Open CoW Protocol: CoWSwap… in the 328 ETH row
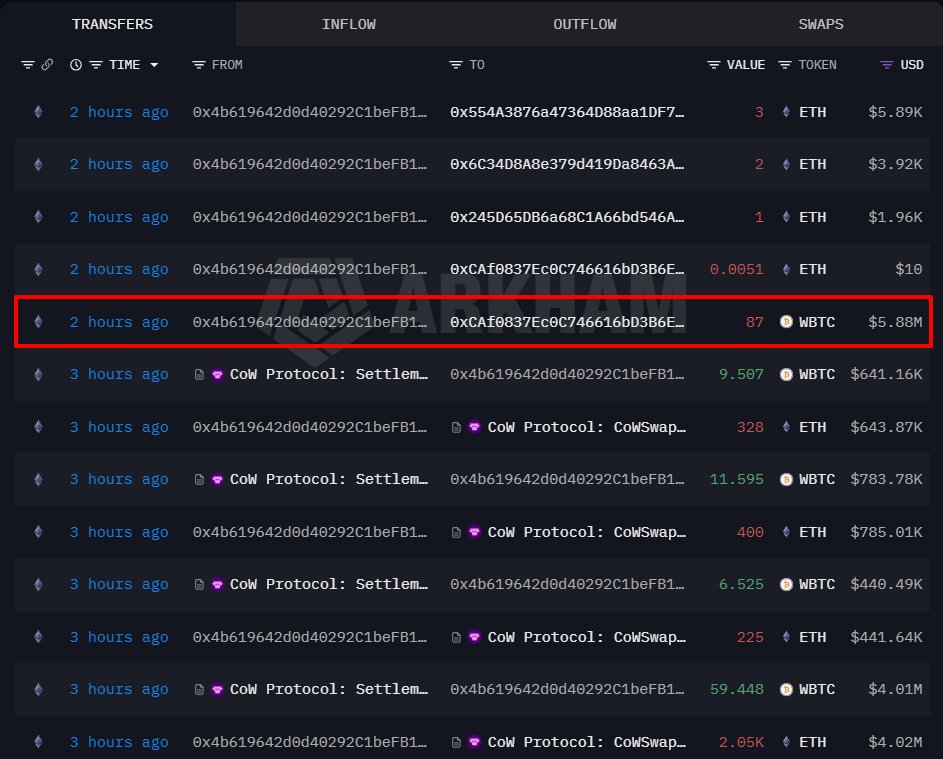This screenshot has height=759, width=943. coord(586,427)
